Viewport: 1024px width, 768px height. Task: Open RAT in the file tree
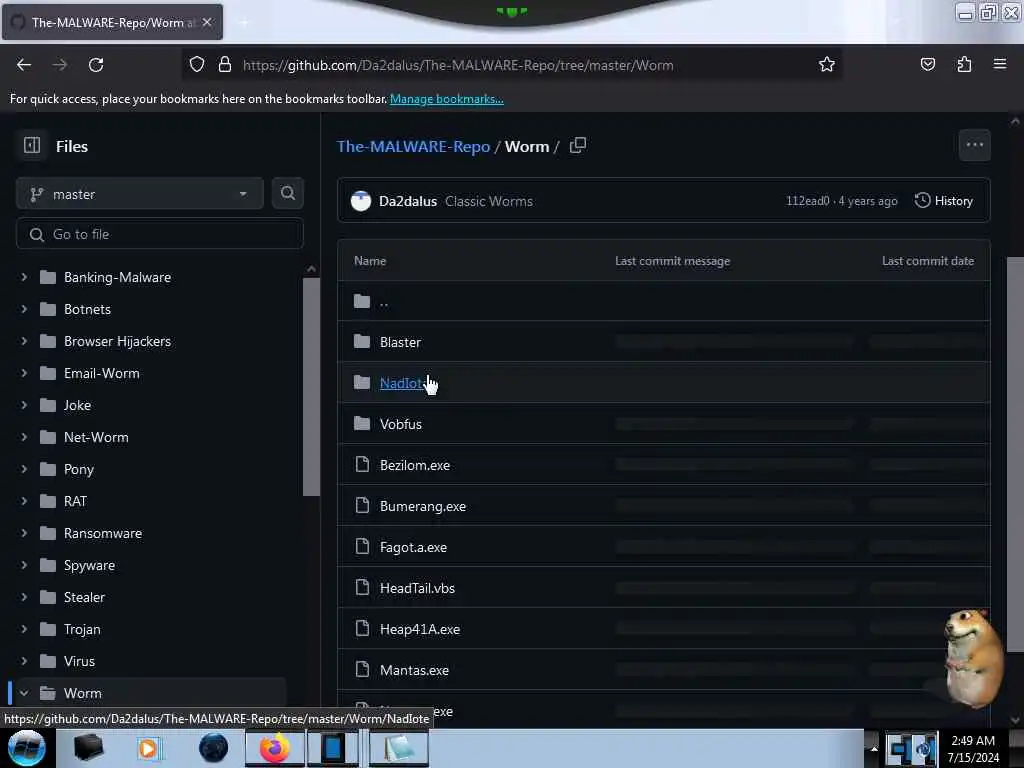click(x=75, y=501)
